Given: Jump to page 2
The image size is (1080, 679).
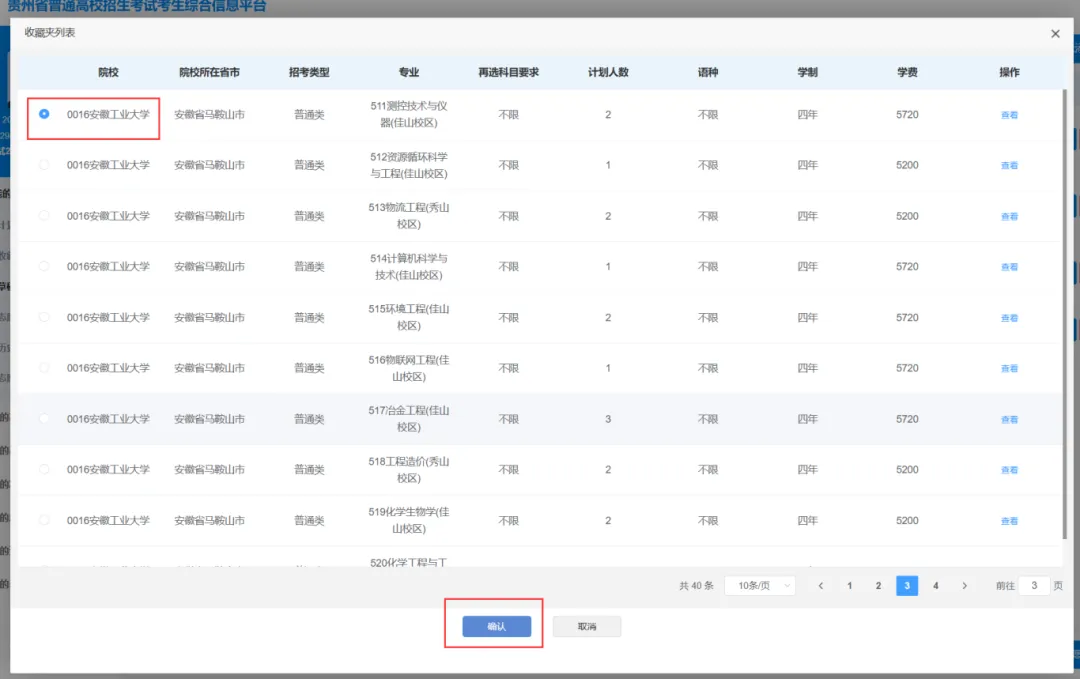Looking at the screenshot, I should 878,585.
